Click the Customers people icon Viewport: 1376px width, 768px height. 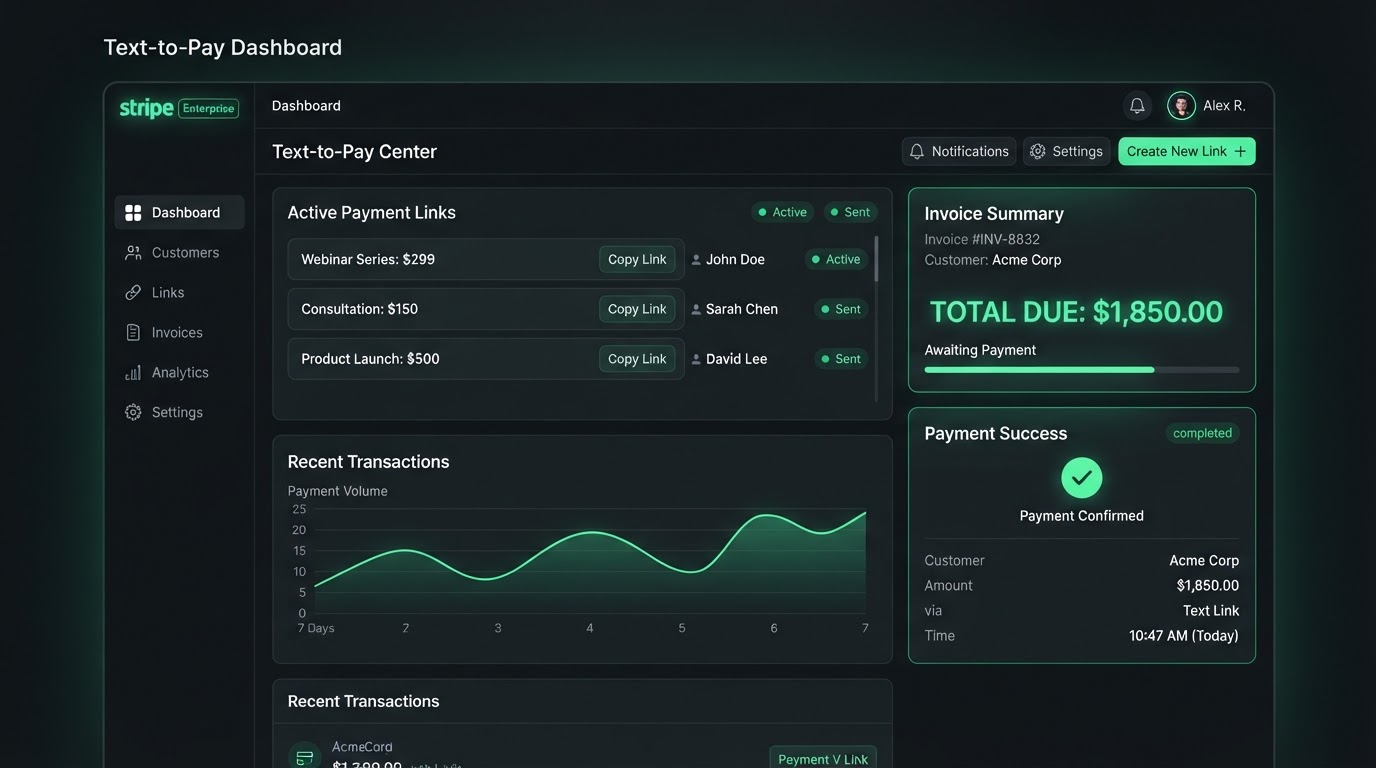[133, 252]
